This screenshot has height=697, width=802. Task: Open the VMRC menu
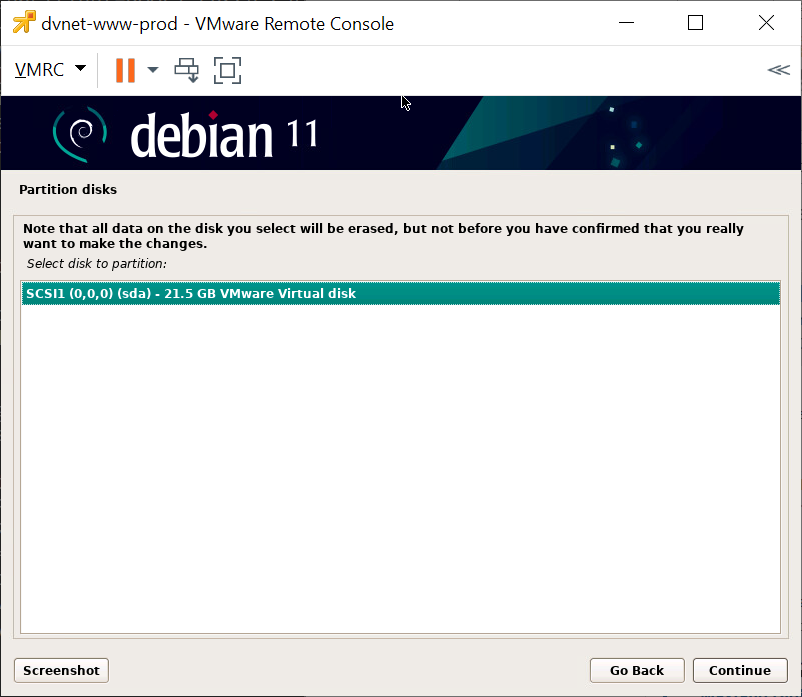pyautogui.click(x=40, y=70)
